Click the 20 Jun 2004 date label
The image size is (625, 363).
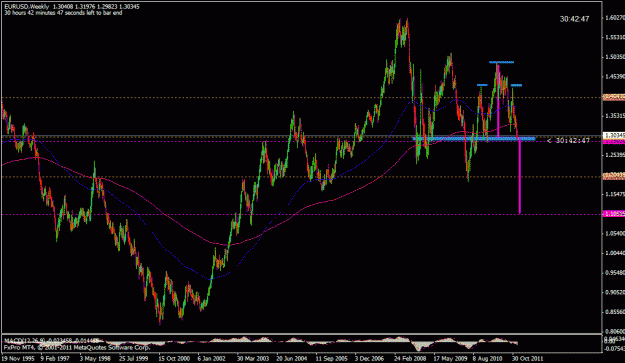coord(291,358)
